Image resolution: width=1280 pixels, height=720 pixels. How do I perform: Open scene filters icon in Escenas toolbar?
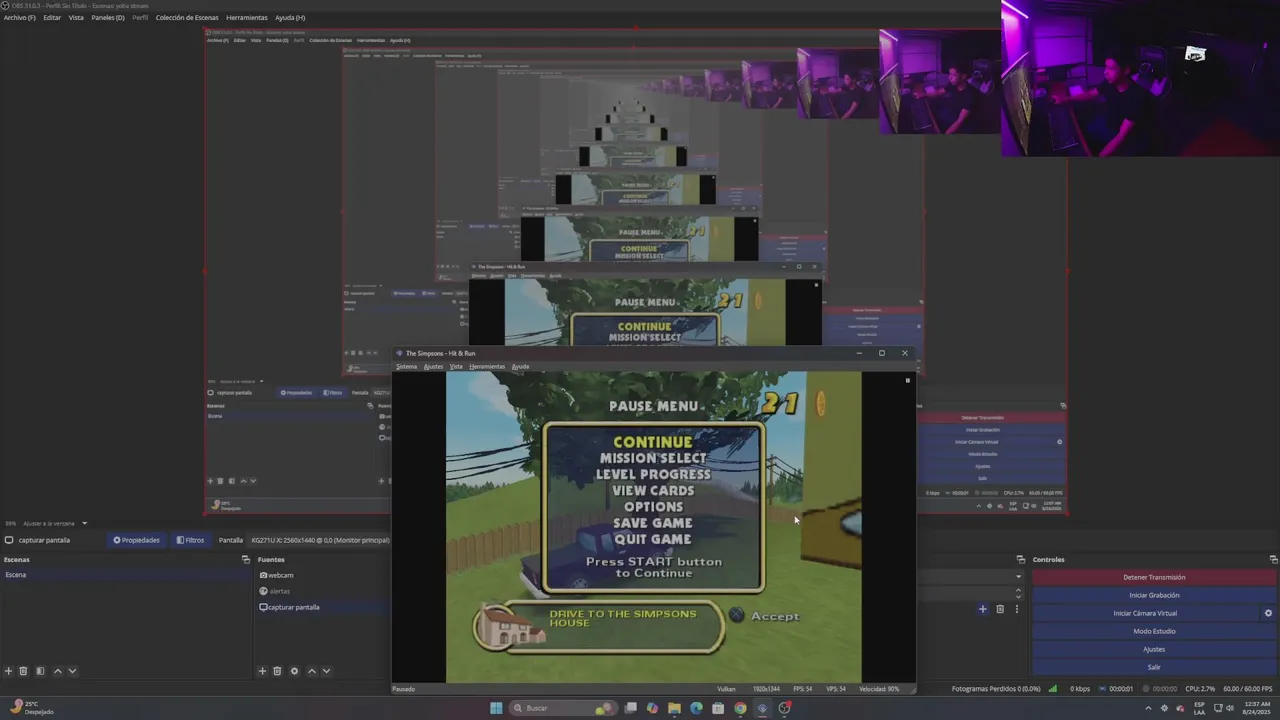coord(40,671)
